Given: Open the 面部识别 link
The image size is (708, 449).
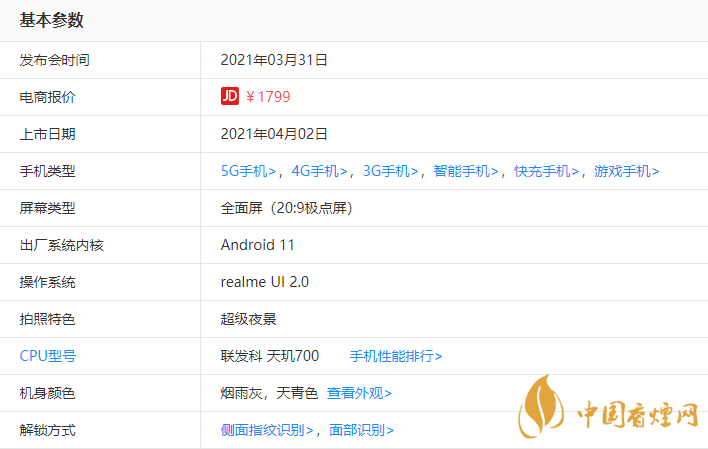Looking at the screenshot, I should [x=362, y=430].
